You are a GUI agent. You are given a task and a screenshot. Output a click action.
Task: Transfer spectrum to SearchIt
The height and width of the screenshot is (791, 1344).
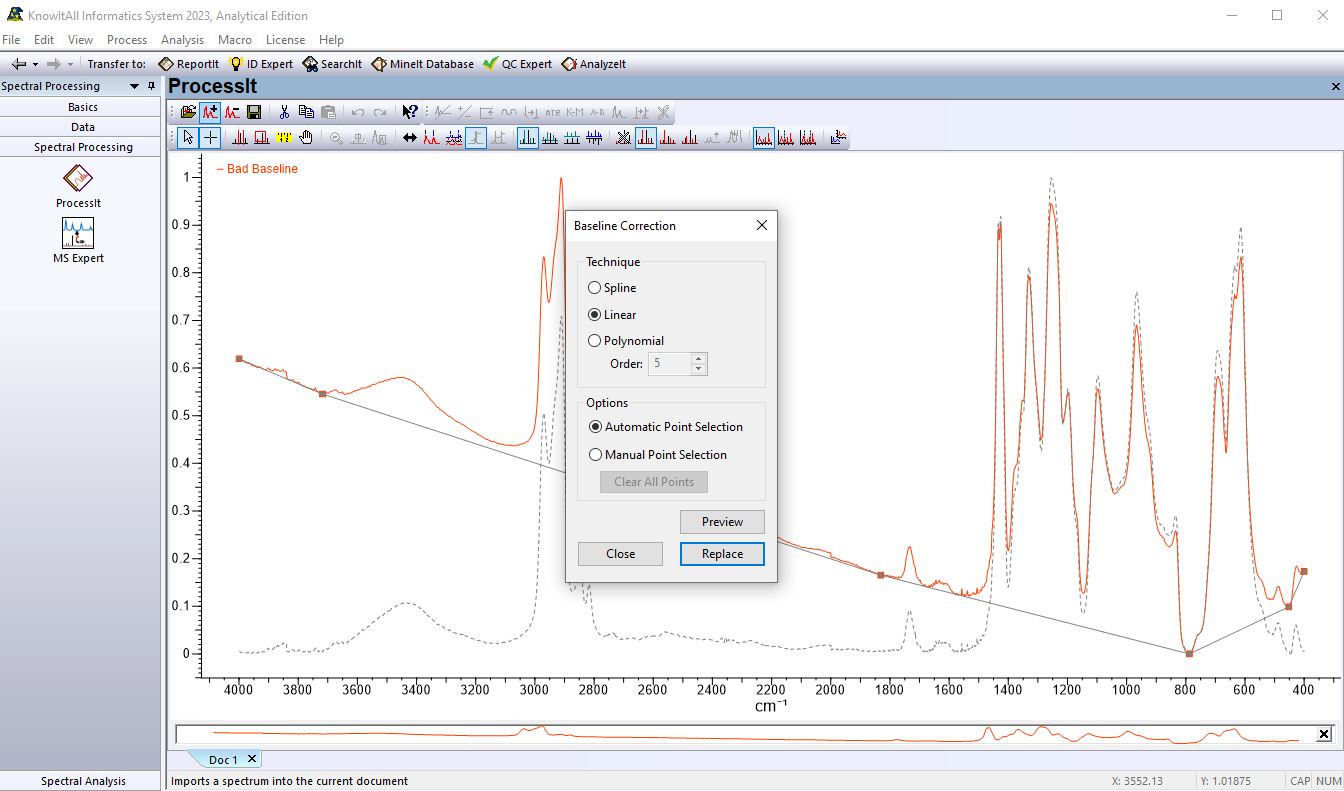(x=333, y=64)
